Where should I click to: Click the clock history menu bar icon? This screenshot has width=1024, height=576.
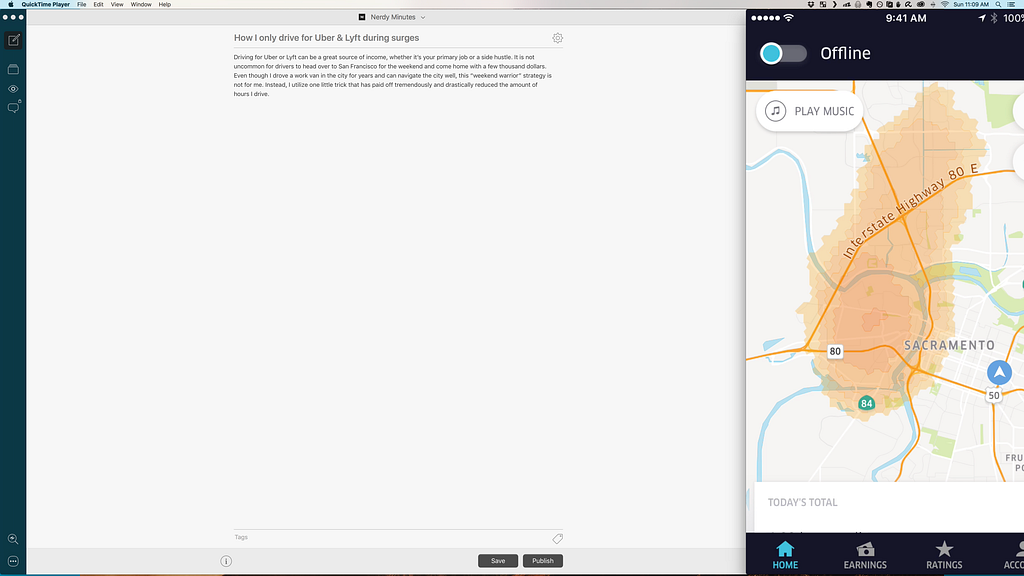tap(879, 5)
